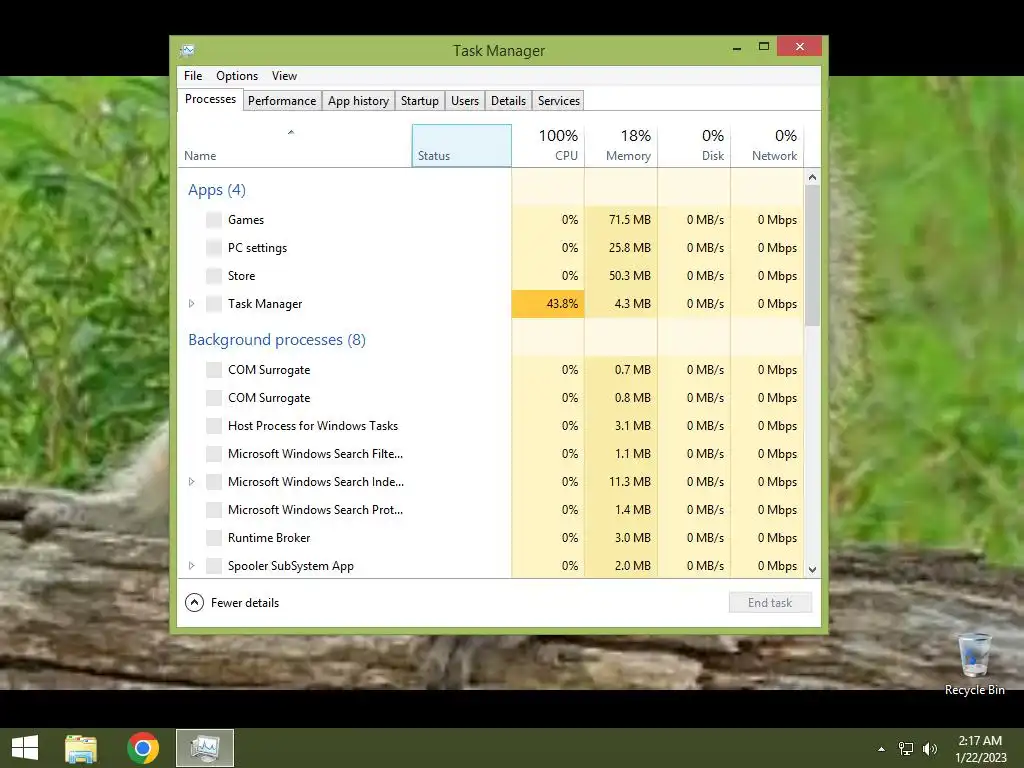Image resolution: width=1024 pixels, height=768 pixels.
Task: Expand Microsoft Windows Search Indexer entry
Action: pyautogui.click(x=191, y=482)
